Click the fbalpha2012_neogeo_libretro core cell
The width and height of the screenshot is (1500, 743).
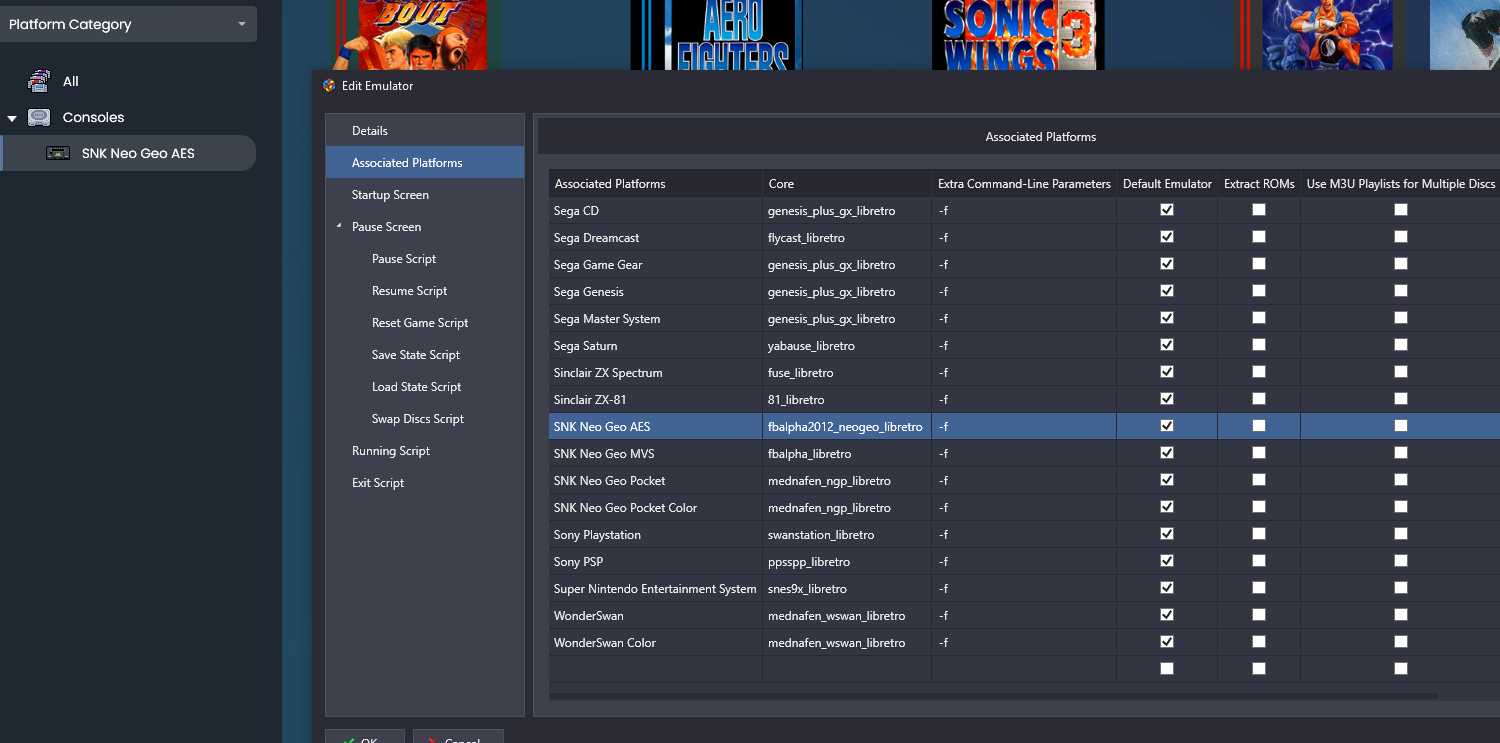tap(847, 426)
